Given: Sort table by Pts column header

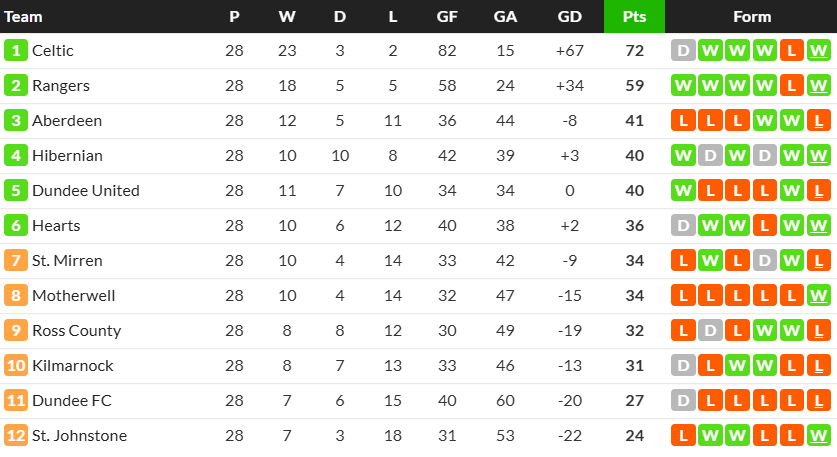Looking at the screenshot, I should (x=634, y=17).
